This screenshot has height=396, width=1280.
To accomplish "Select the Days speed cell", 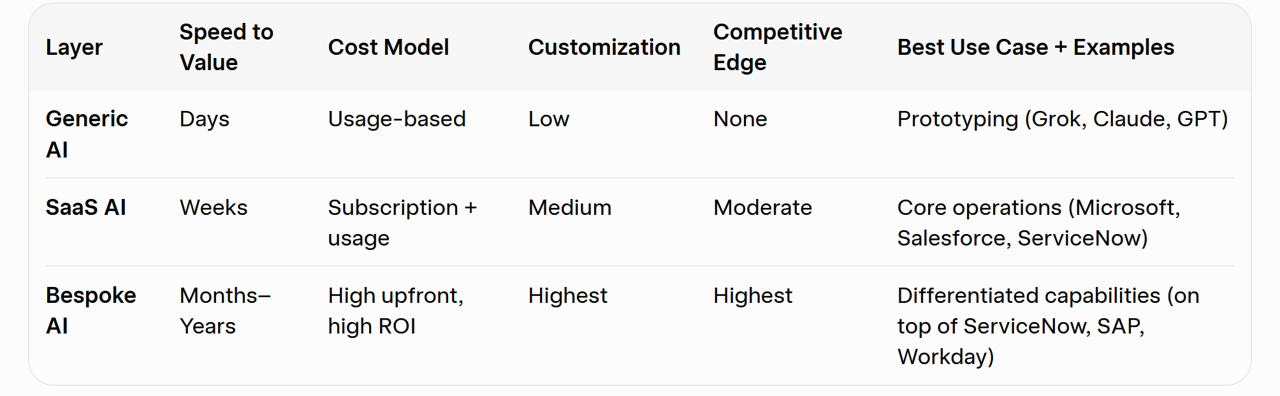I will click(x=204, y=119).
